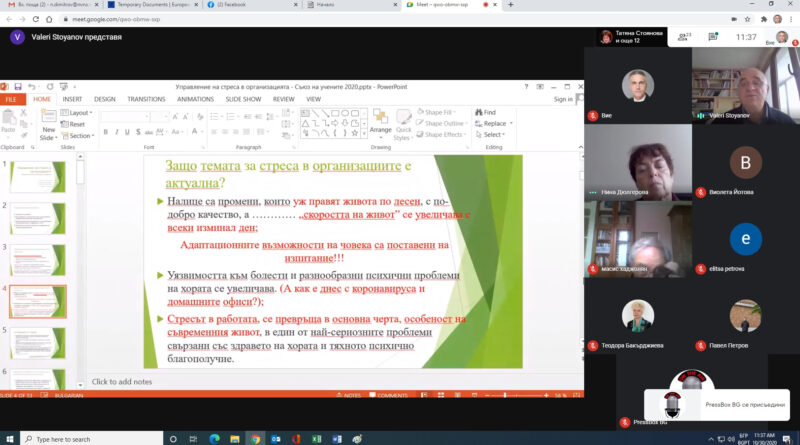Click Normal view icon in status bar

click(424, 395)
